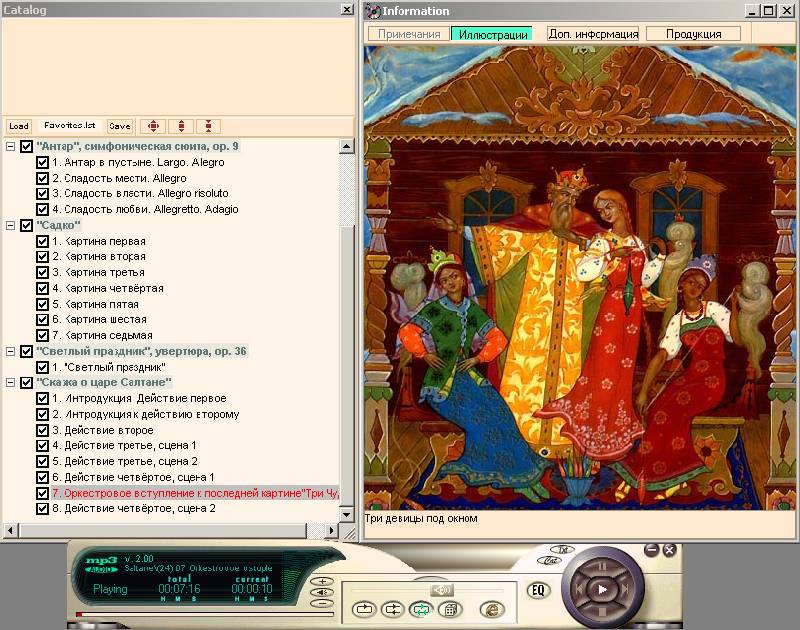
Task: Uncheck "3. Картина третья" checkbox
Action: click(42, 272)
